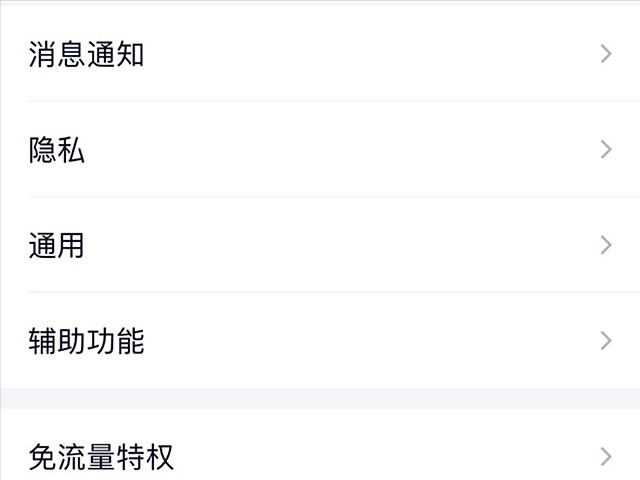Click the gray divider above 免流量特权

coord(320,398)
